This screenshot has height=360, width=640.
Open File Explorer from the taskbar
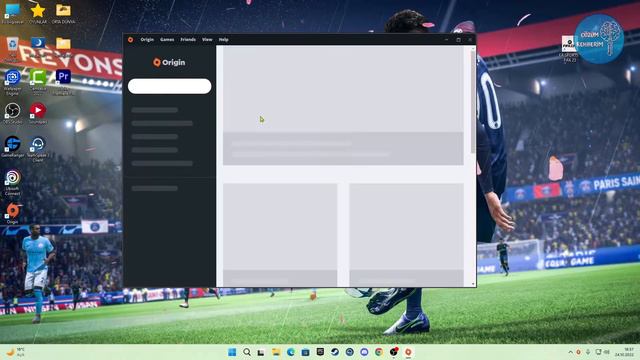coord(276,352)
